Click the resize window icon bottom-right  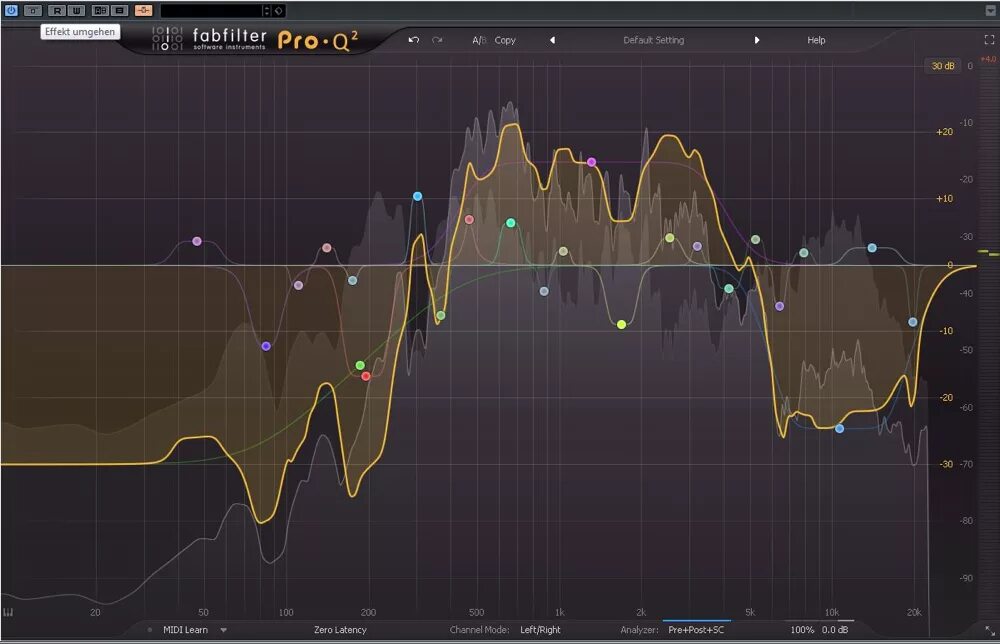tap(990, 631)
